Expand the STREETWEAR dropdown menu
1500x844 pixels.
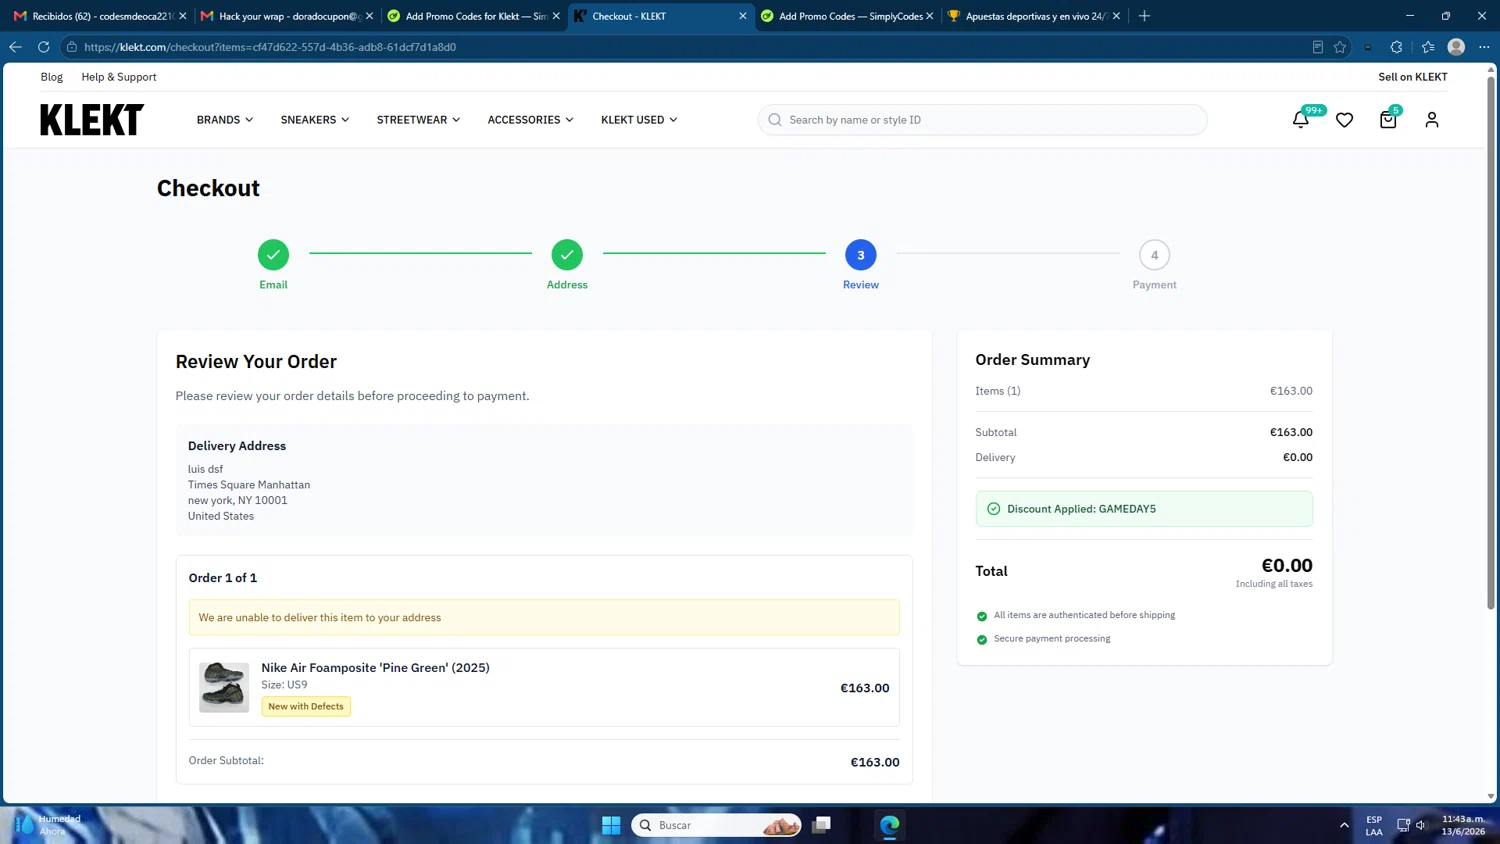click(x=418, y=120)
